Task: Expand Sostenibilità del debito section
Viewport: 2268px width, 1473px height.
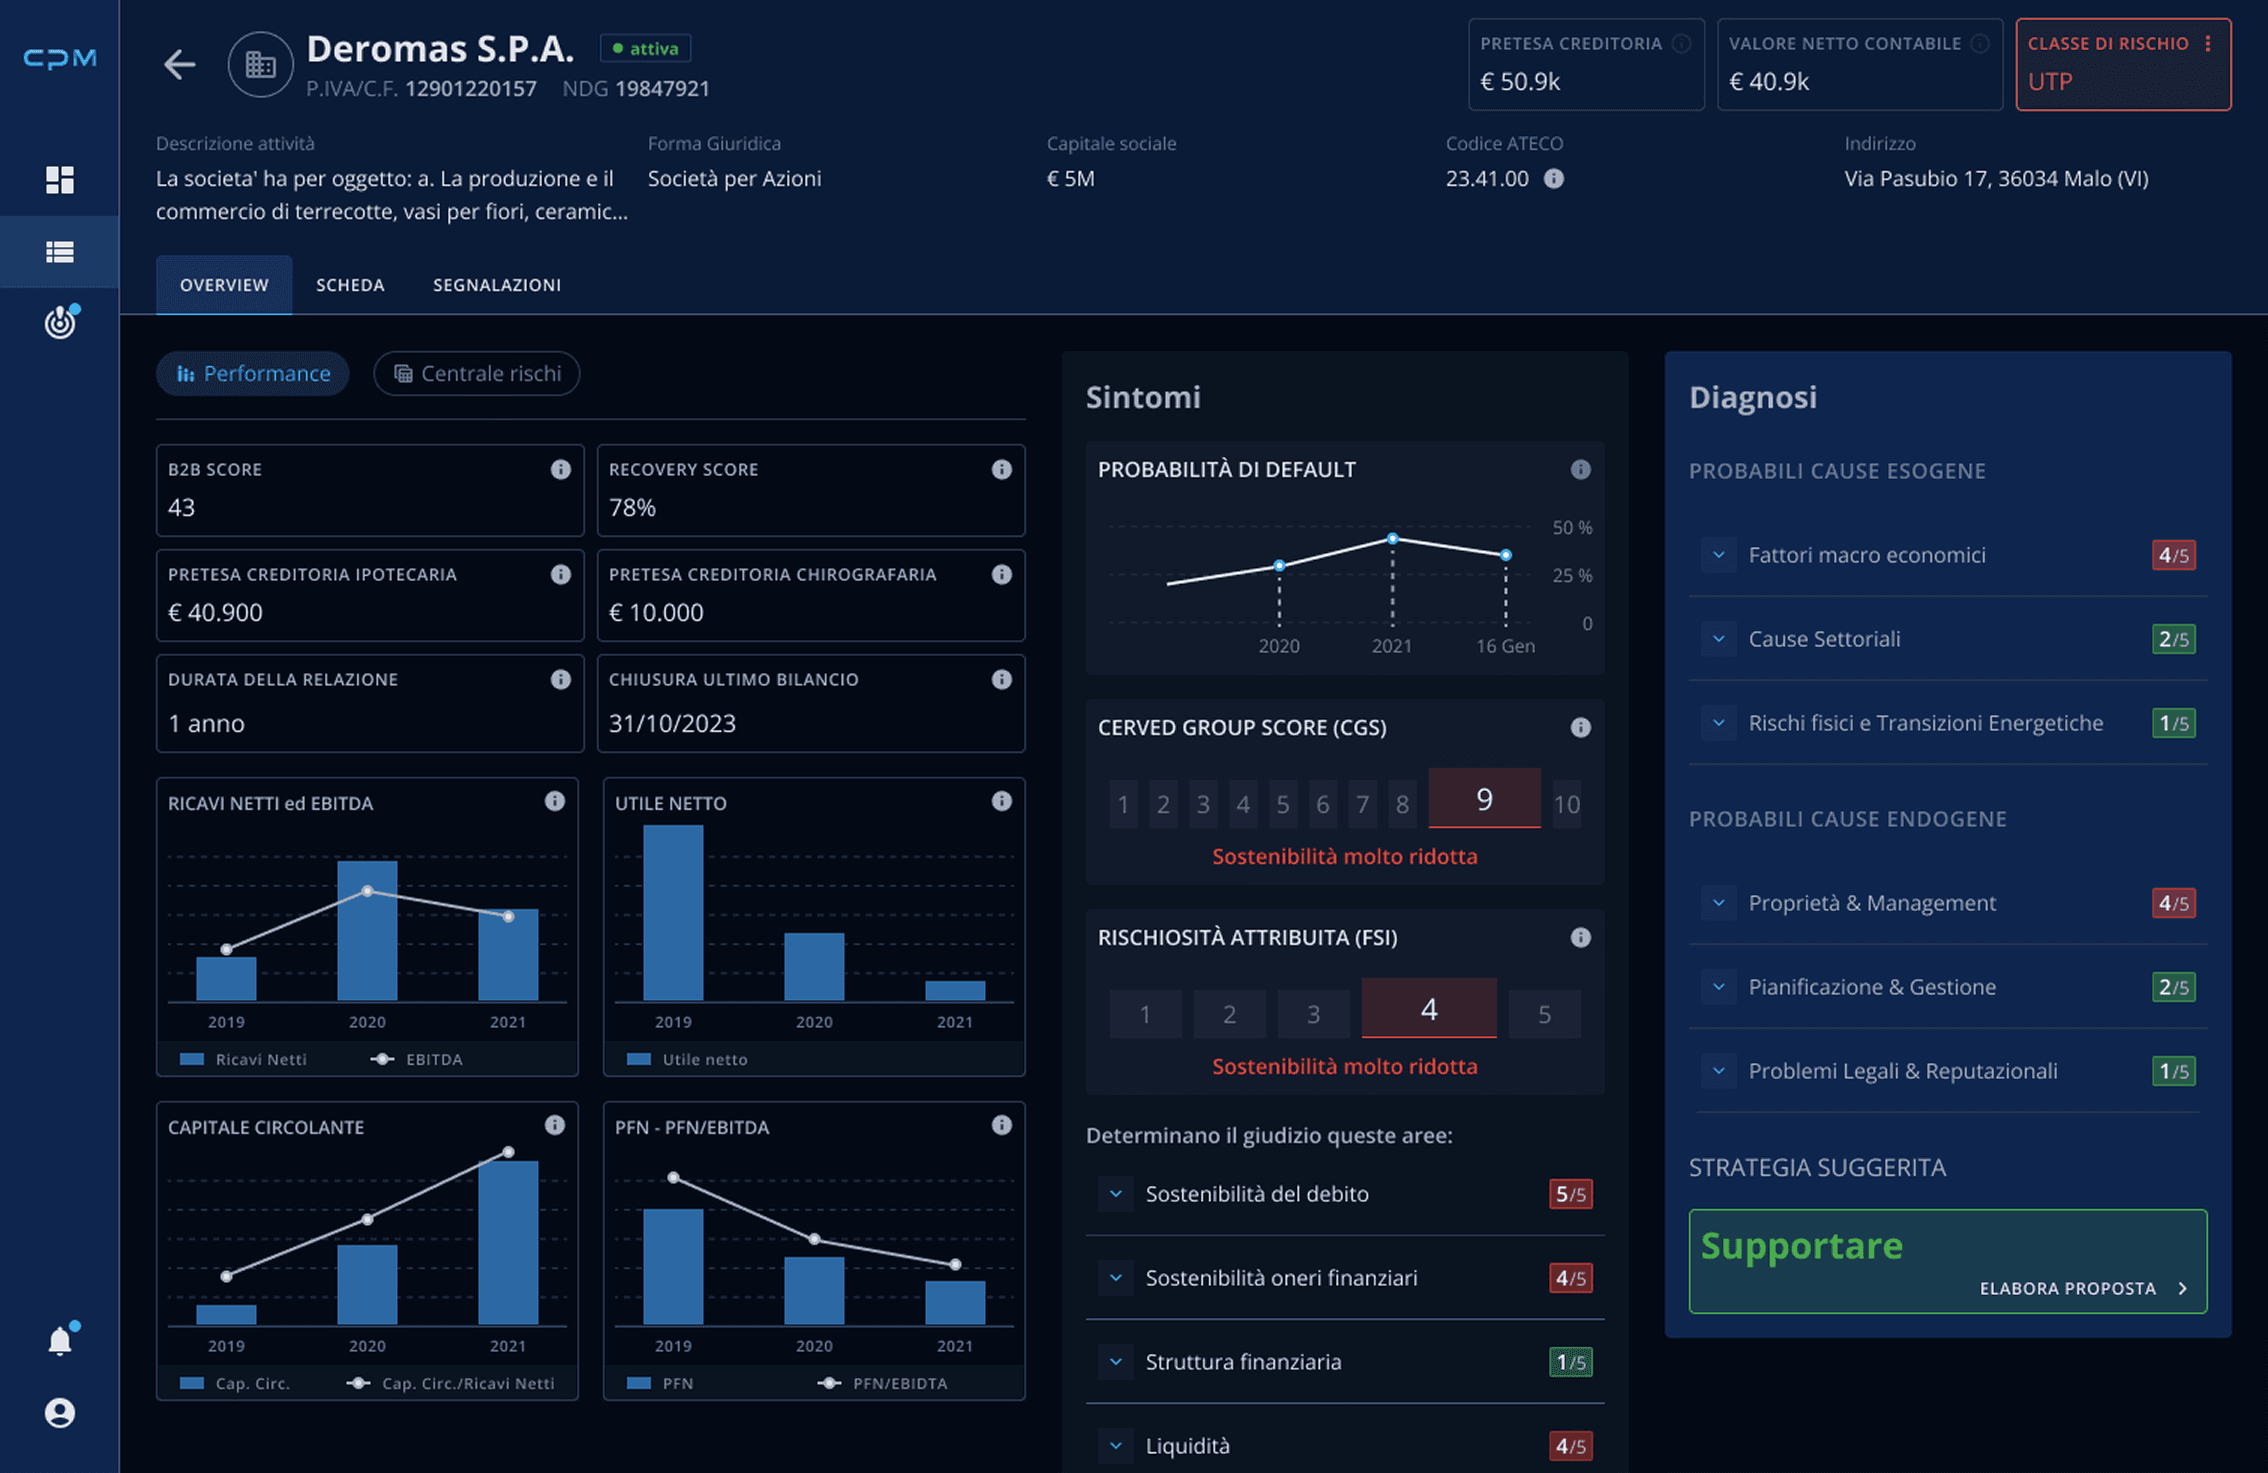Action: pos(1116,1194)
